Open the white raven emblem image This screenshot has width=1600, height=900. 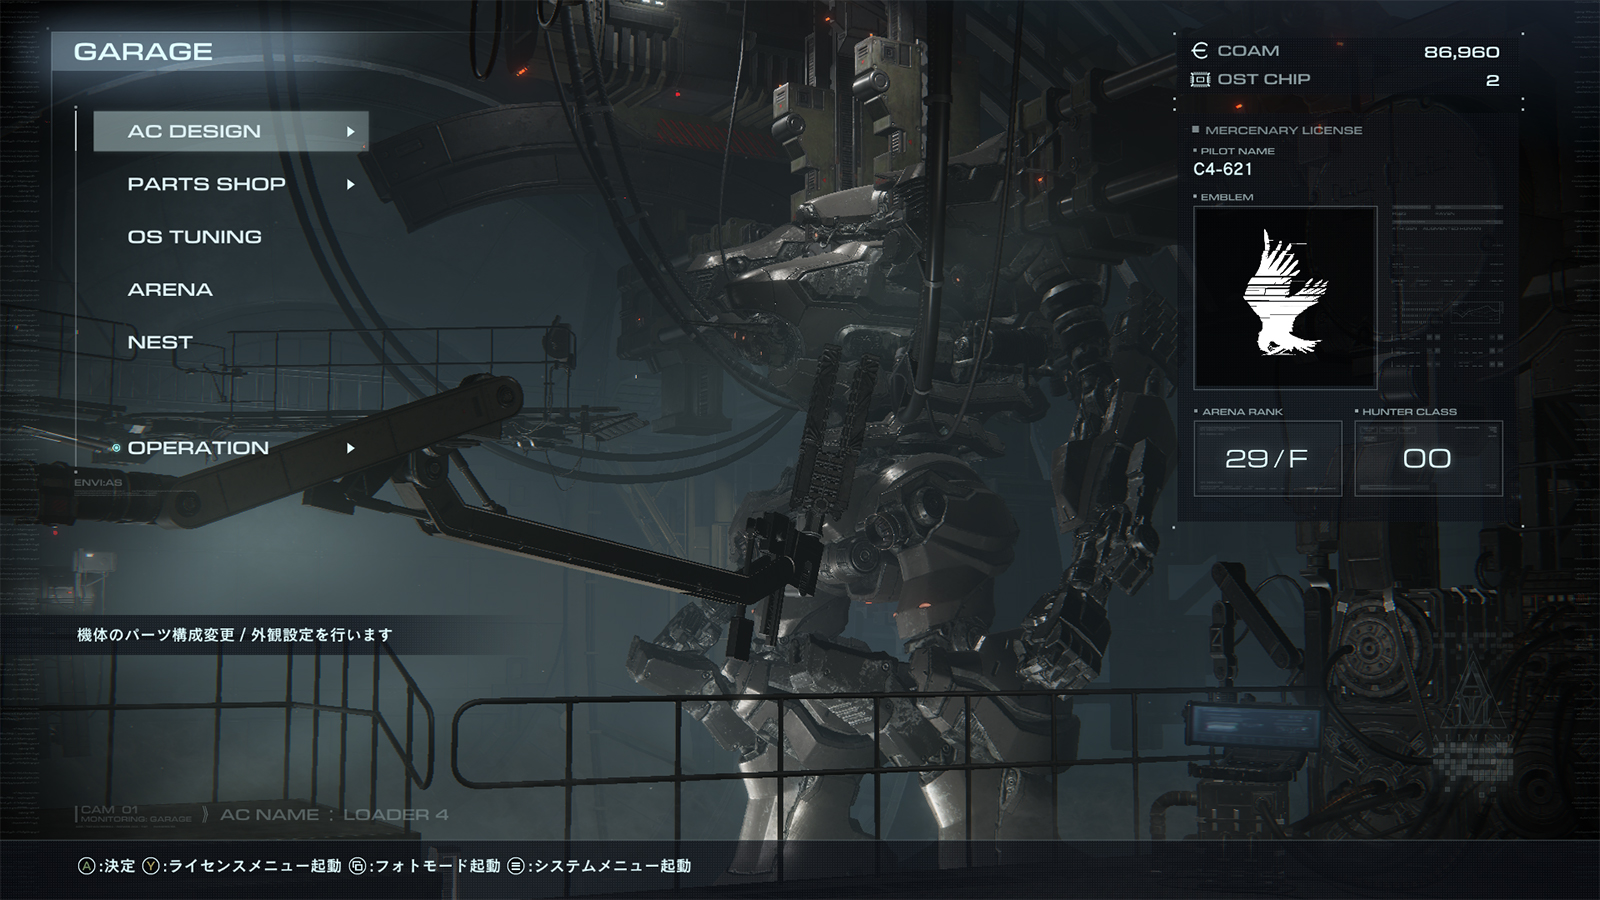pyautogui.click(x=1285, y=297)
